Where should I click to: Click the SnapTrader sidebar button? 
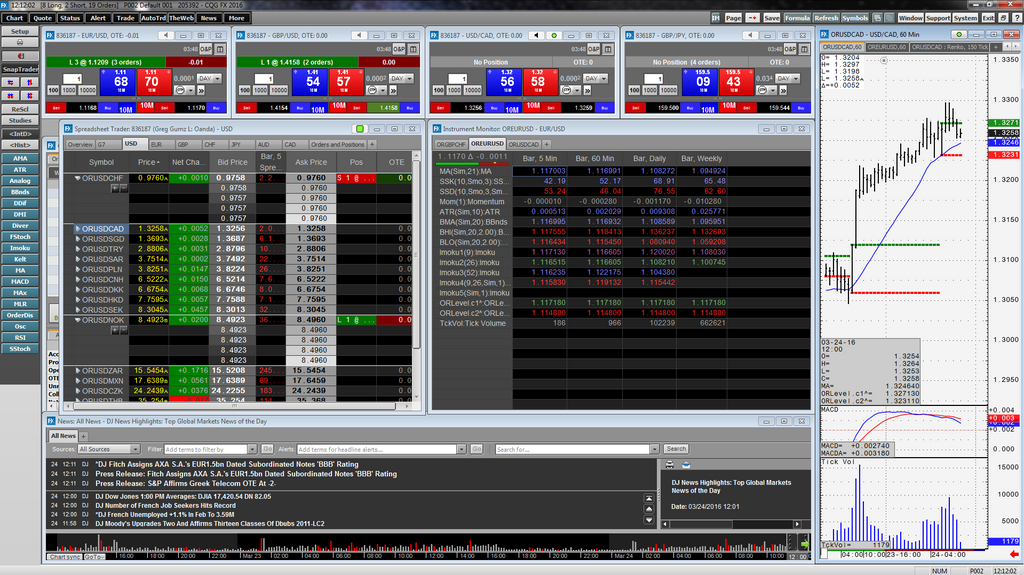click(20, 69)
